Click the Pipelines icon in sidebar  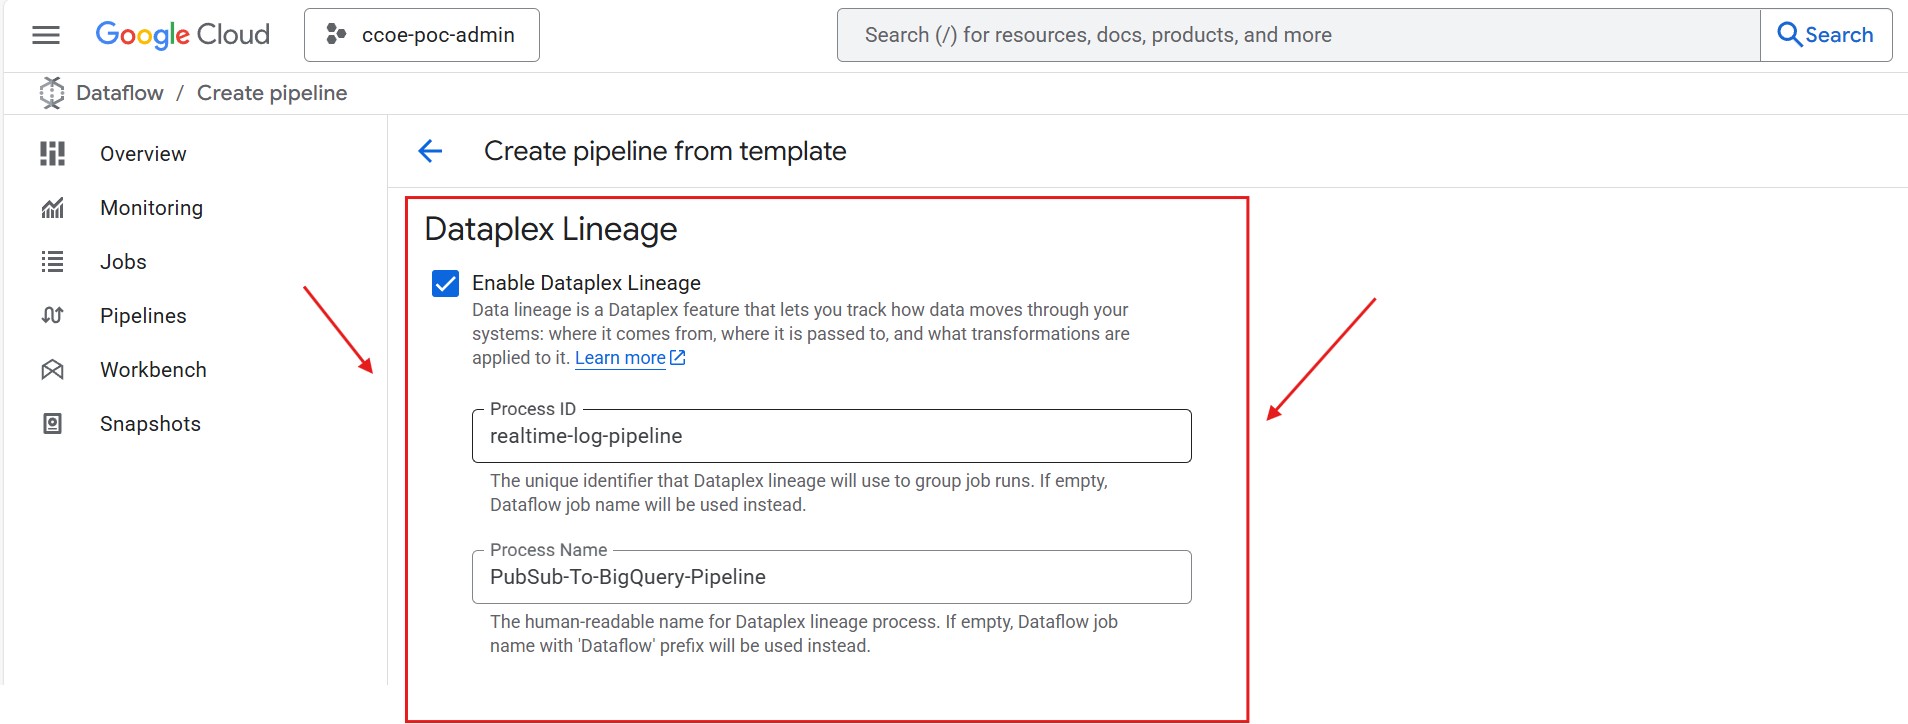pyautogui.click(x=52, y=316)
